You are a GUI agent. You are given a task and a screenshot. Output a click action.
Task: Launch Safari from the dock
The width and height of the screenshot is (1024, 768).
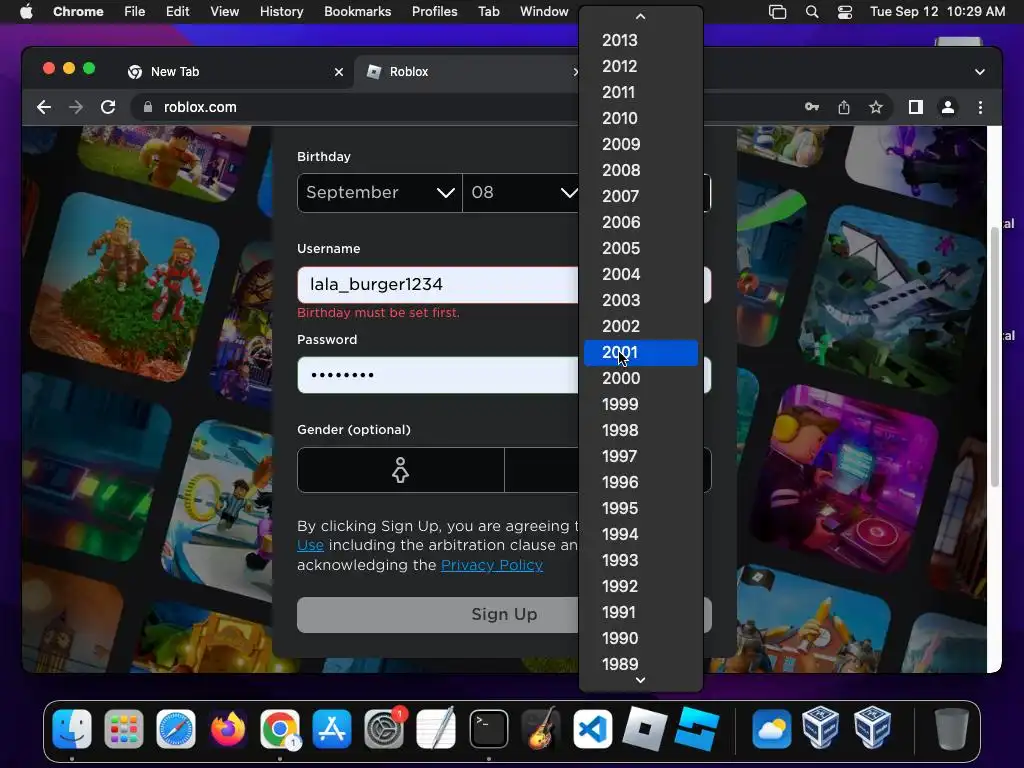click(176, 728)
